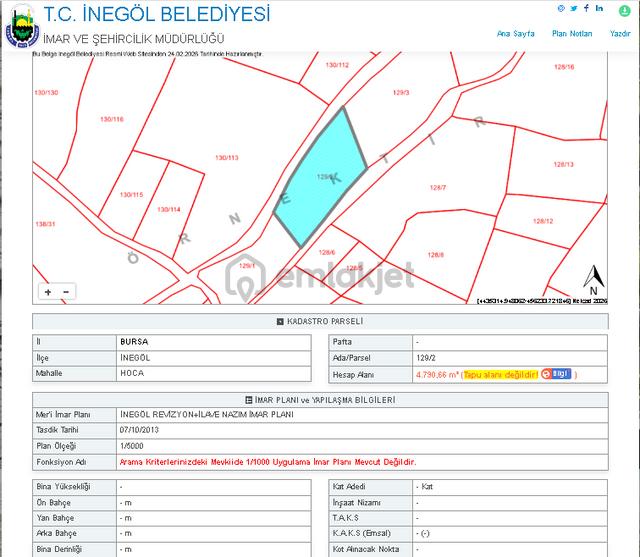Click parcel 130/116 on the map
Screen dimensions: 640x557
(112, 119)
